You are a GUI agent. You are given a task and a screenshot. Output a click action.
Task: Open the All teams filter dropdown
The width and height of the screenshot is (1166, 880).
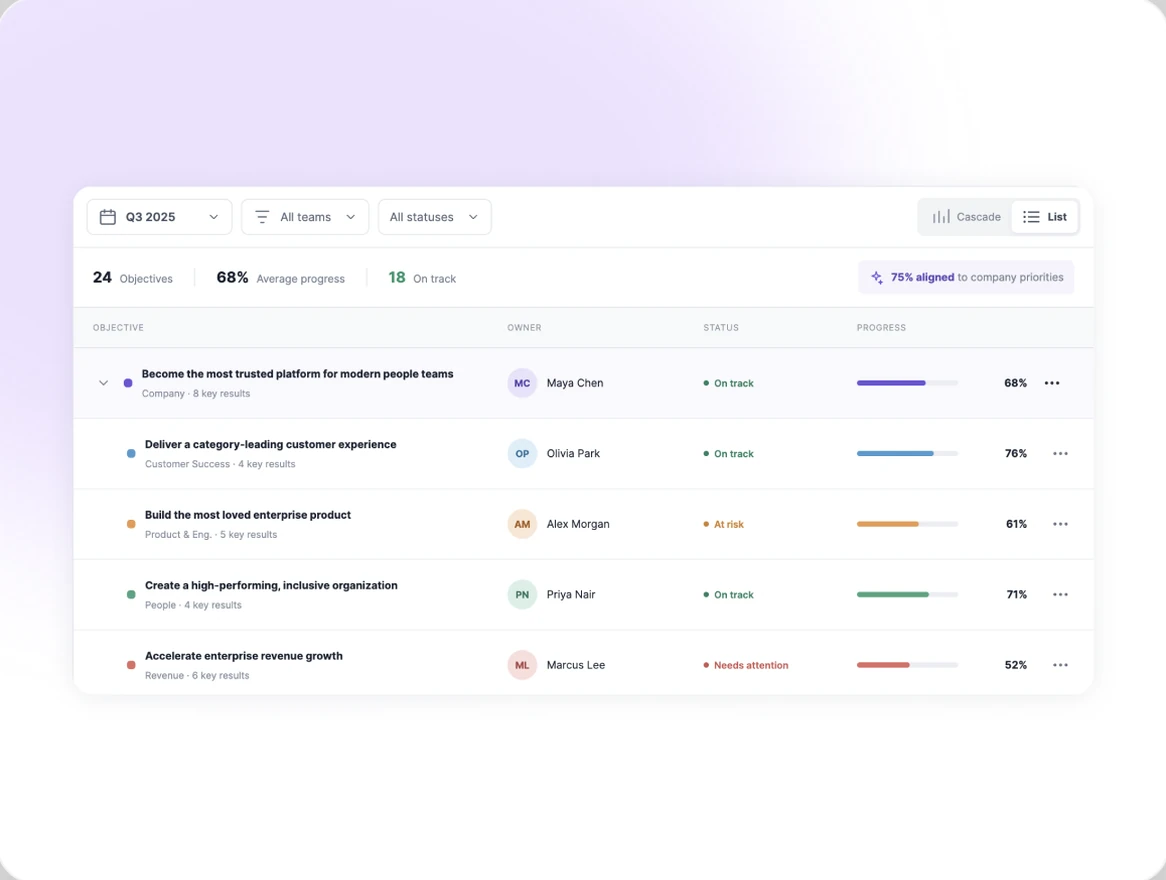[x=305, y=217]
